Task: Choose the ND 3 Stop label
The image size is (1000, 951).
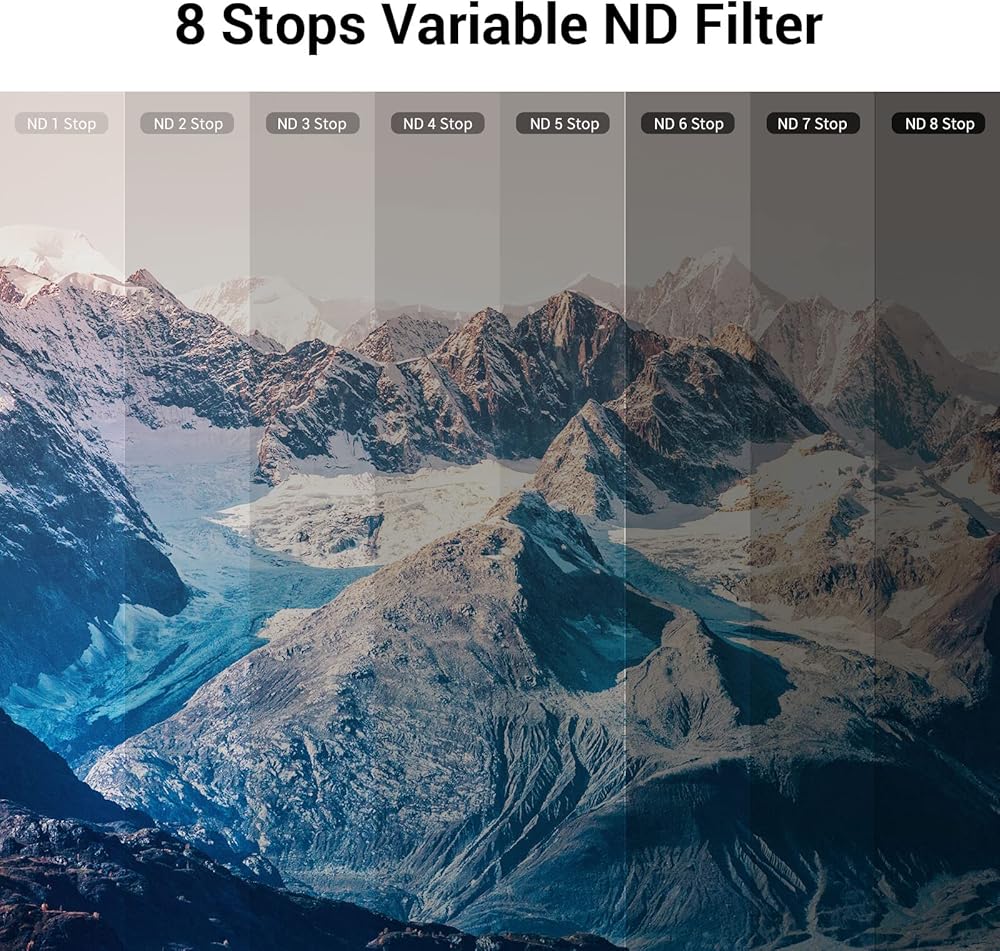Action: point(312,124)
